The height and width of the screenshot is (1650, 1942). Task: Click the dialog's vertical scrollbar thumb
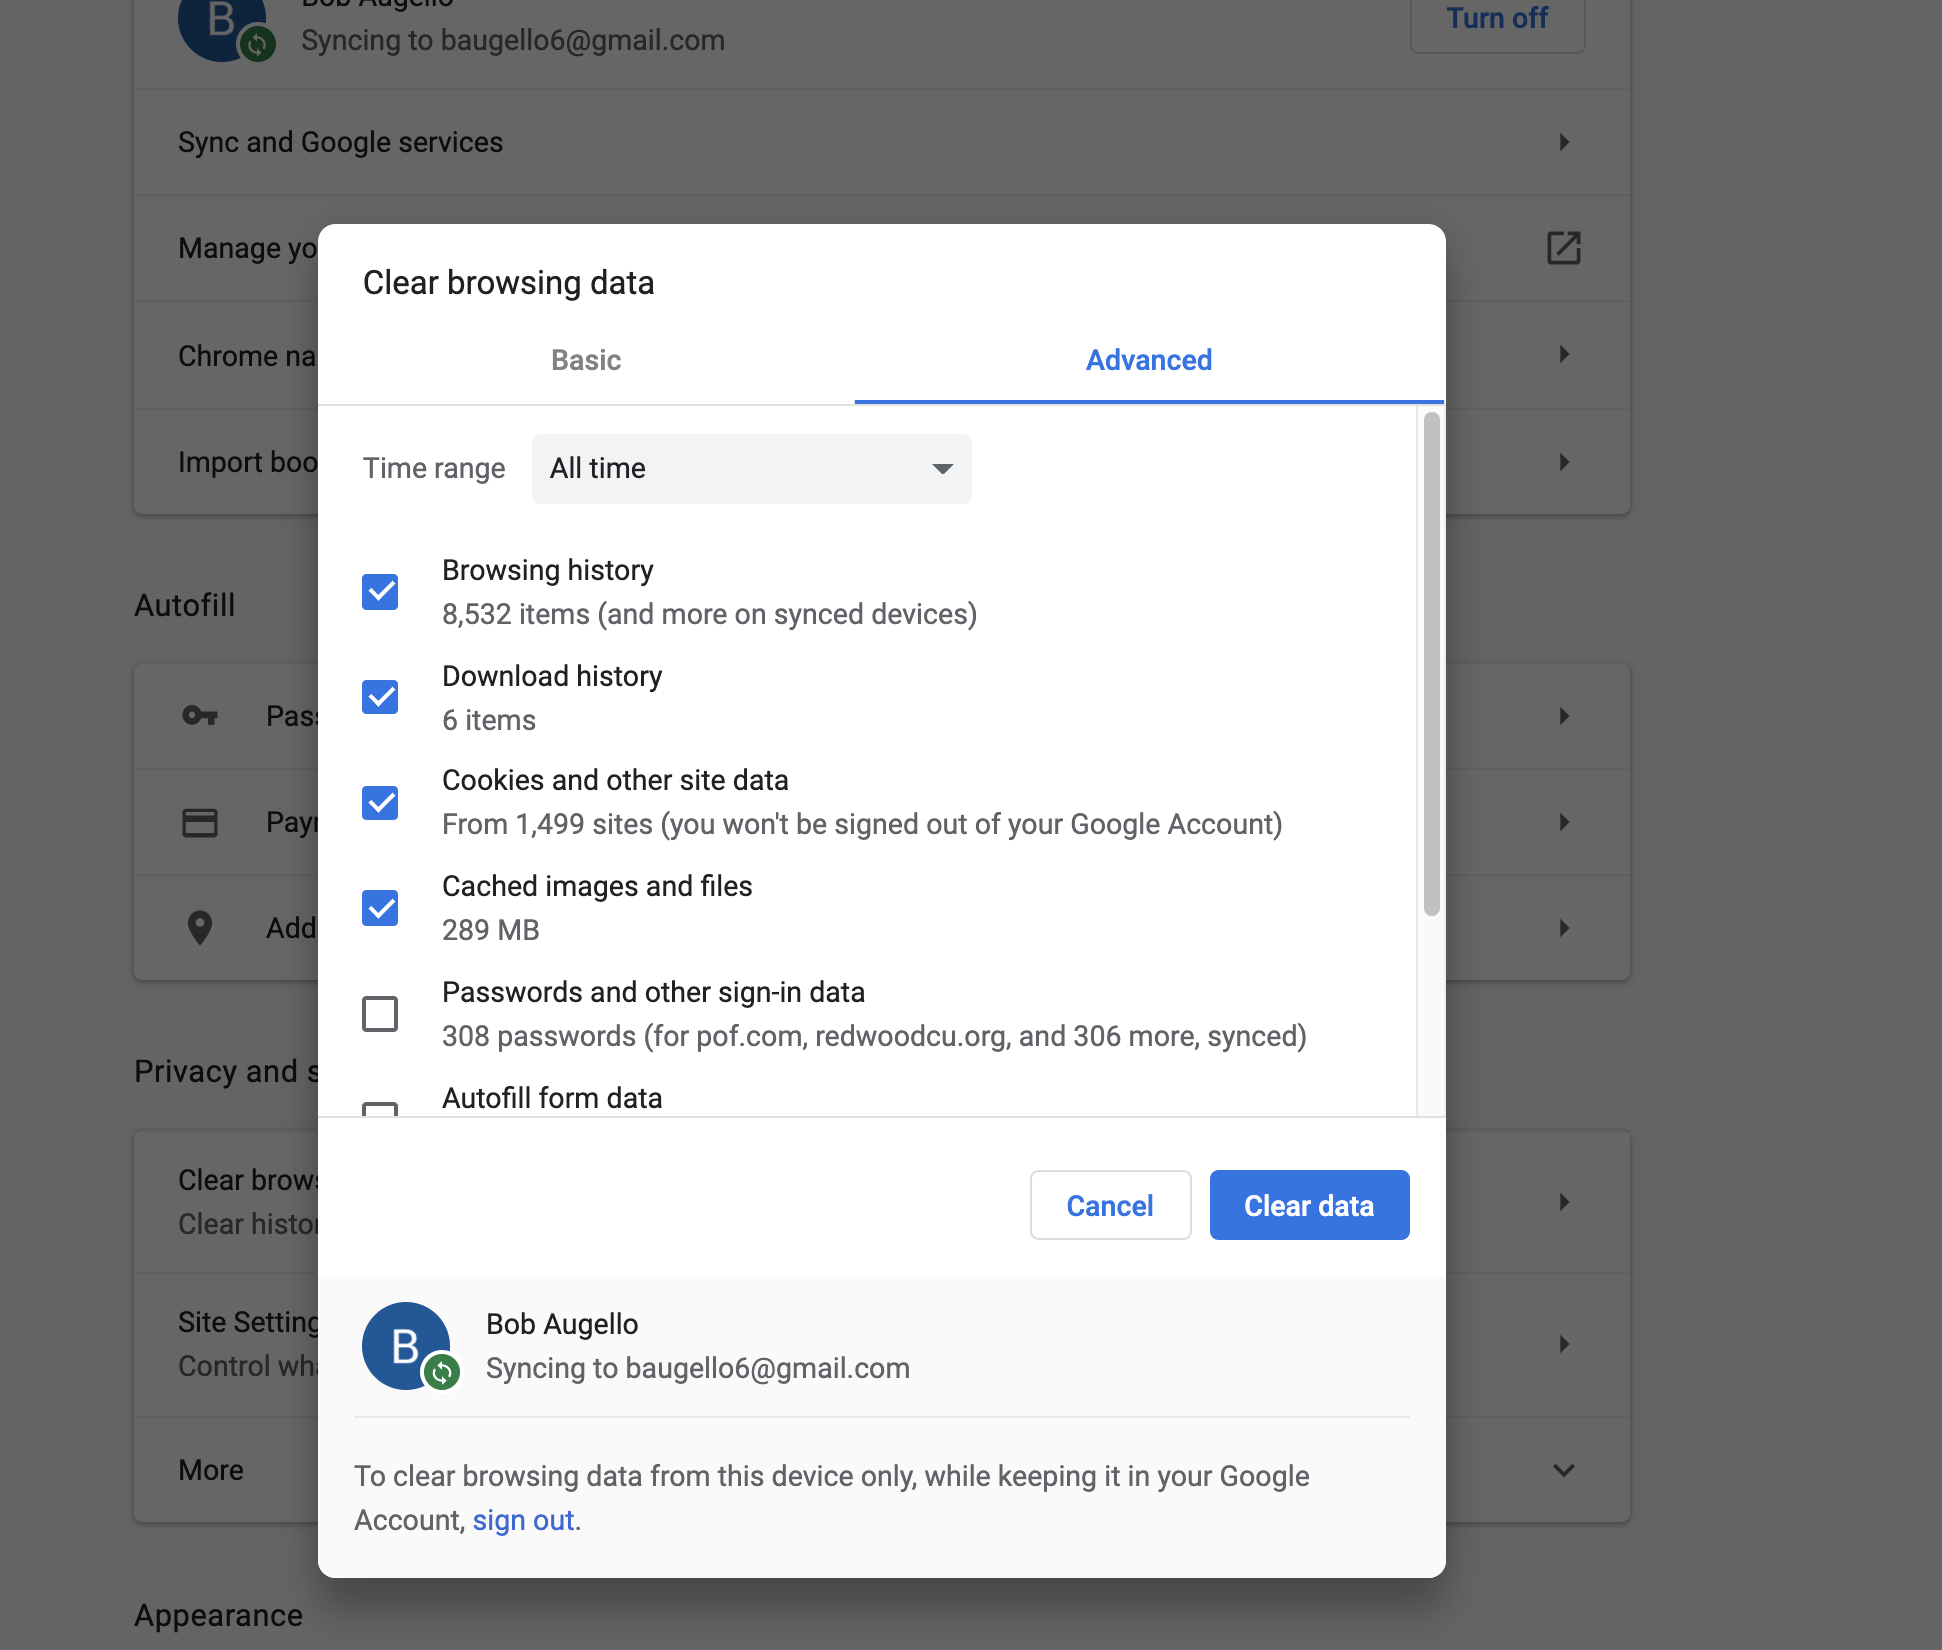(1432, 664)
